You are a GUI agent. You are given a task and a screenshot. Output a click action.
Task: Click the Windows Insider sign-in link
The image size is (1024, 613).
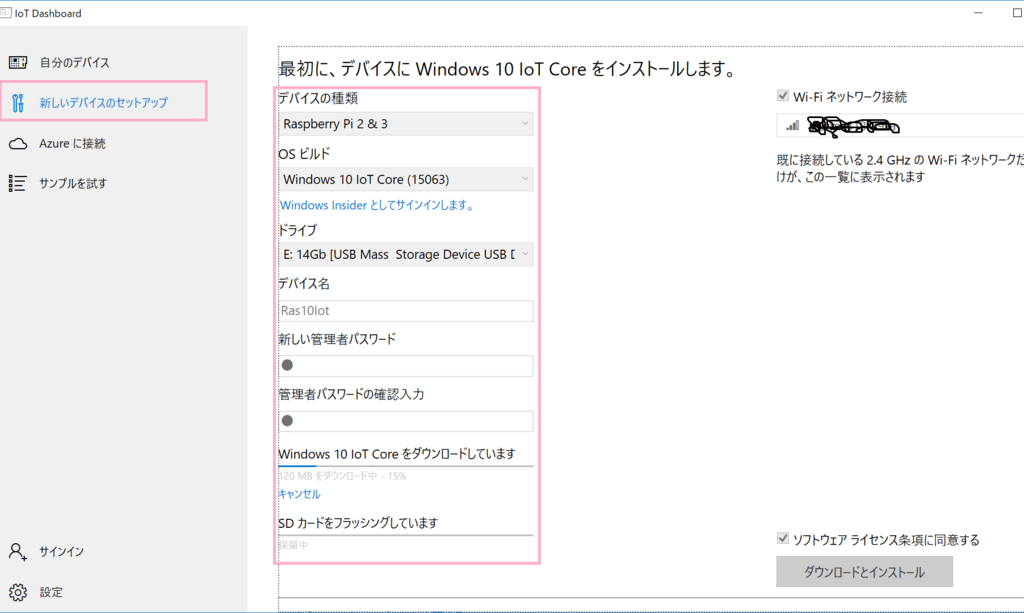377,205
